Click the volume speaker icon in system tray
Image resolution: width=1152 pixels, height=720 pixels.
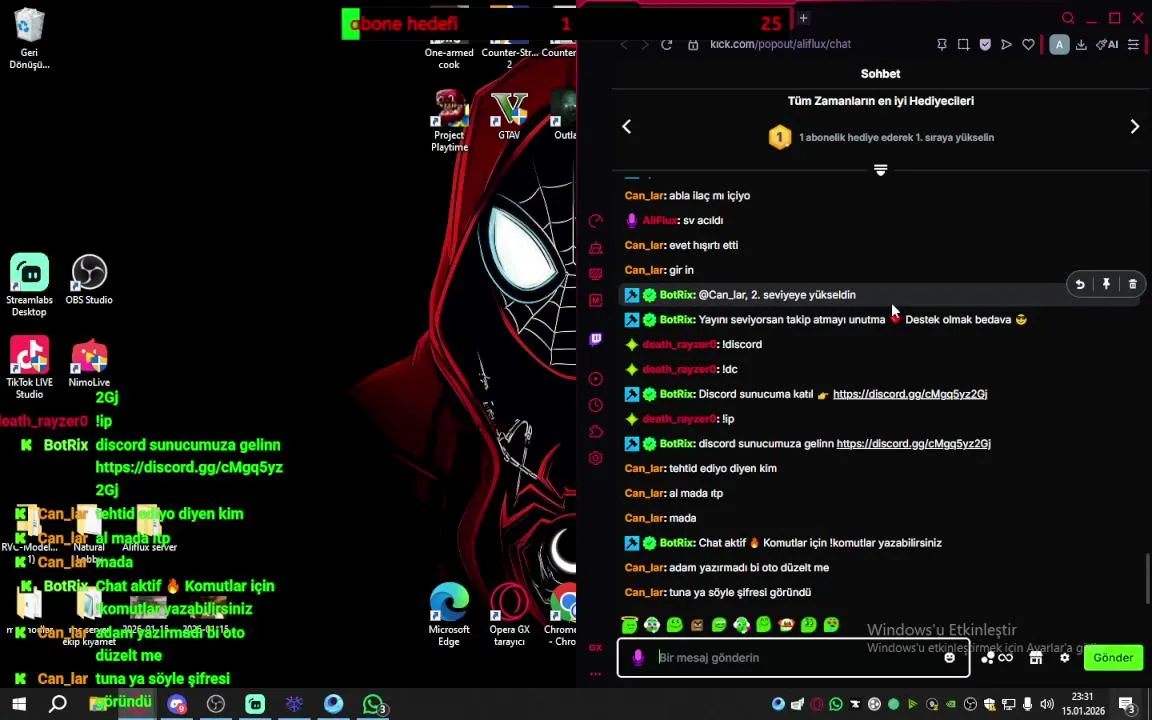point(1047,705)
